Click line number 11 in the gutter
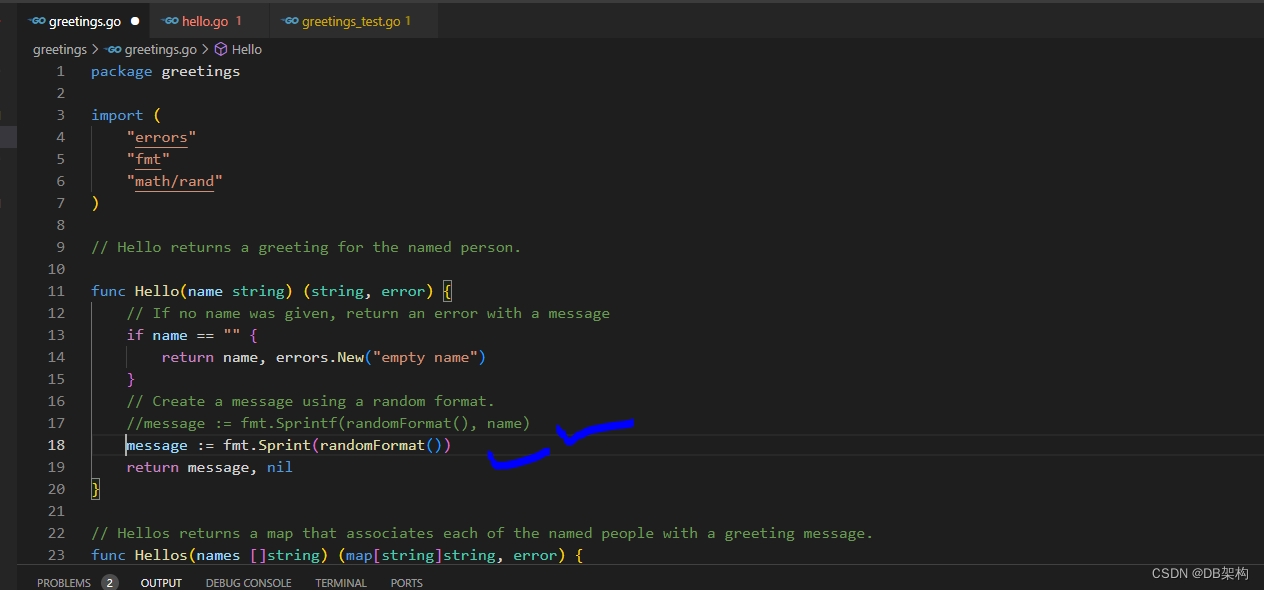Image resolution: width=1264 pixels, height=590 pixels. coord(56,291)
